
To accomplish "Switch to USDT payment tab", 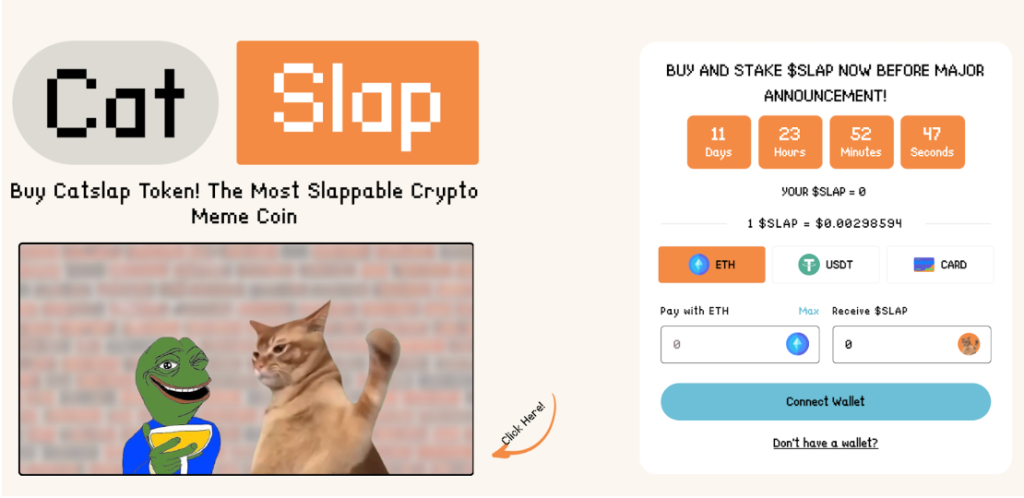I will click(825, 264).
